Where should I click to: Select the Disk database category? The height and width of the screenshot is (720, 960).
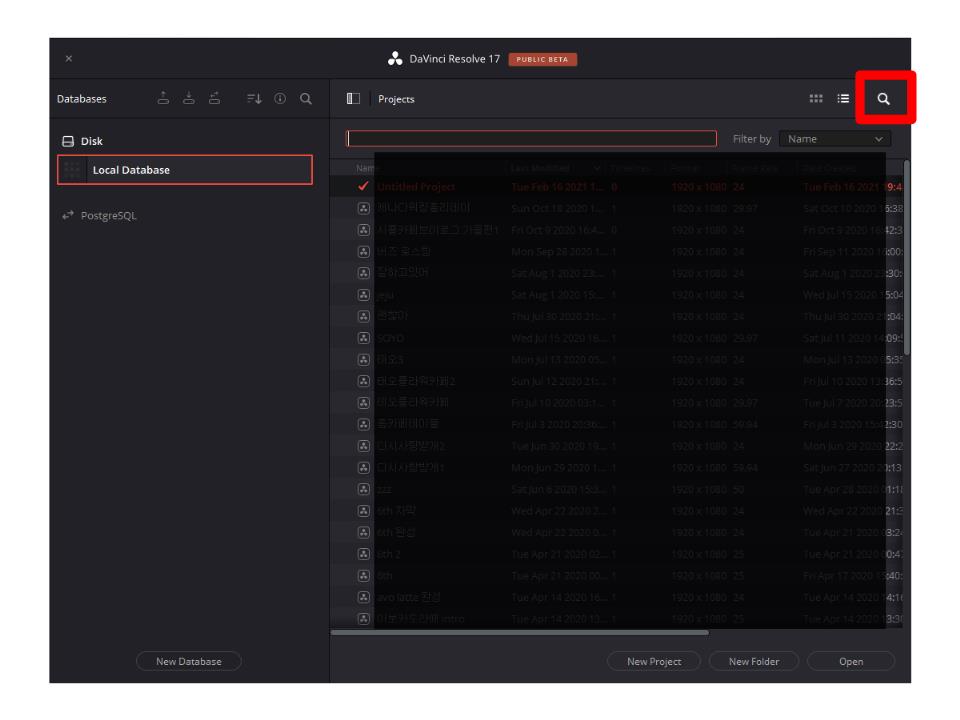[91, 141]
